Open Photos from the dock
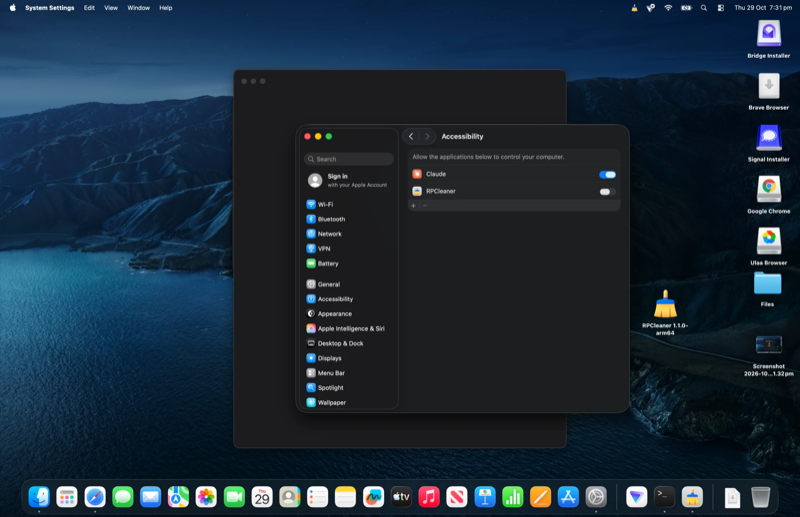800x517 pixels. click(x=206, y=497)
